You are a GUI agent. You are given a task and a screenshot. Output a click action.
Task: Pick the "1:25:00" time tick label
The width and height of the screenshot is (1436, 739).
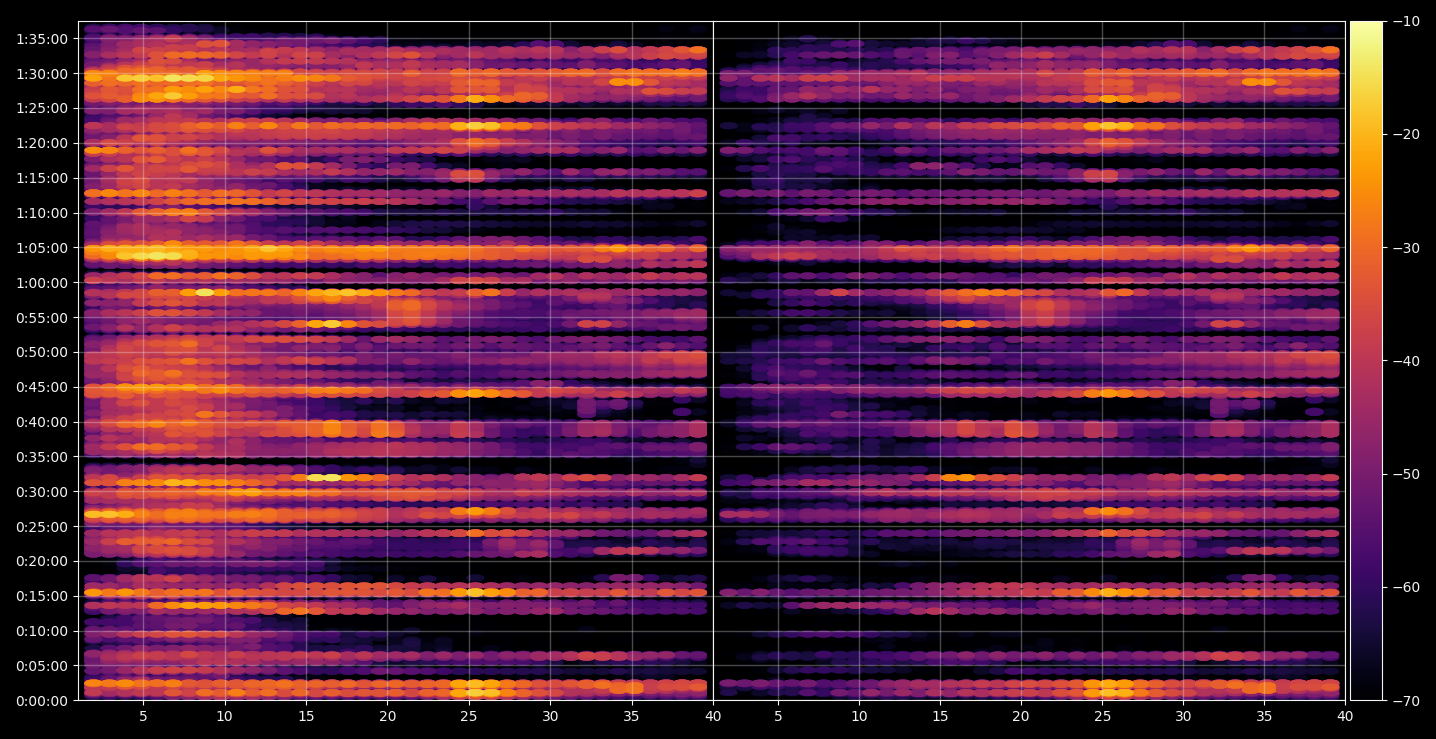43,108
